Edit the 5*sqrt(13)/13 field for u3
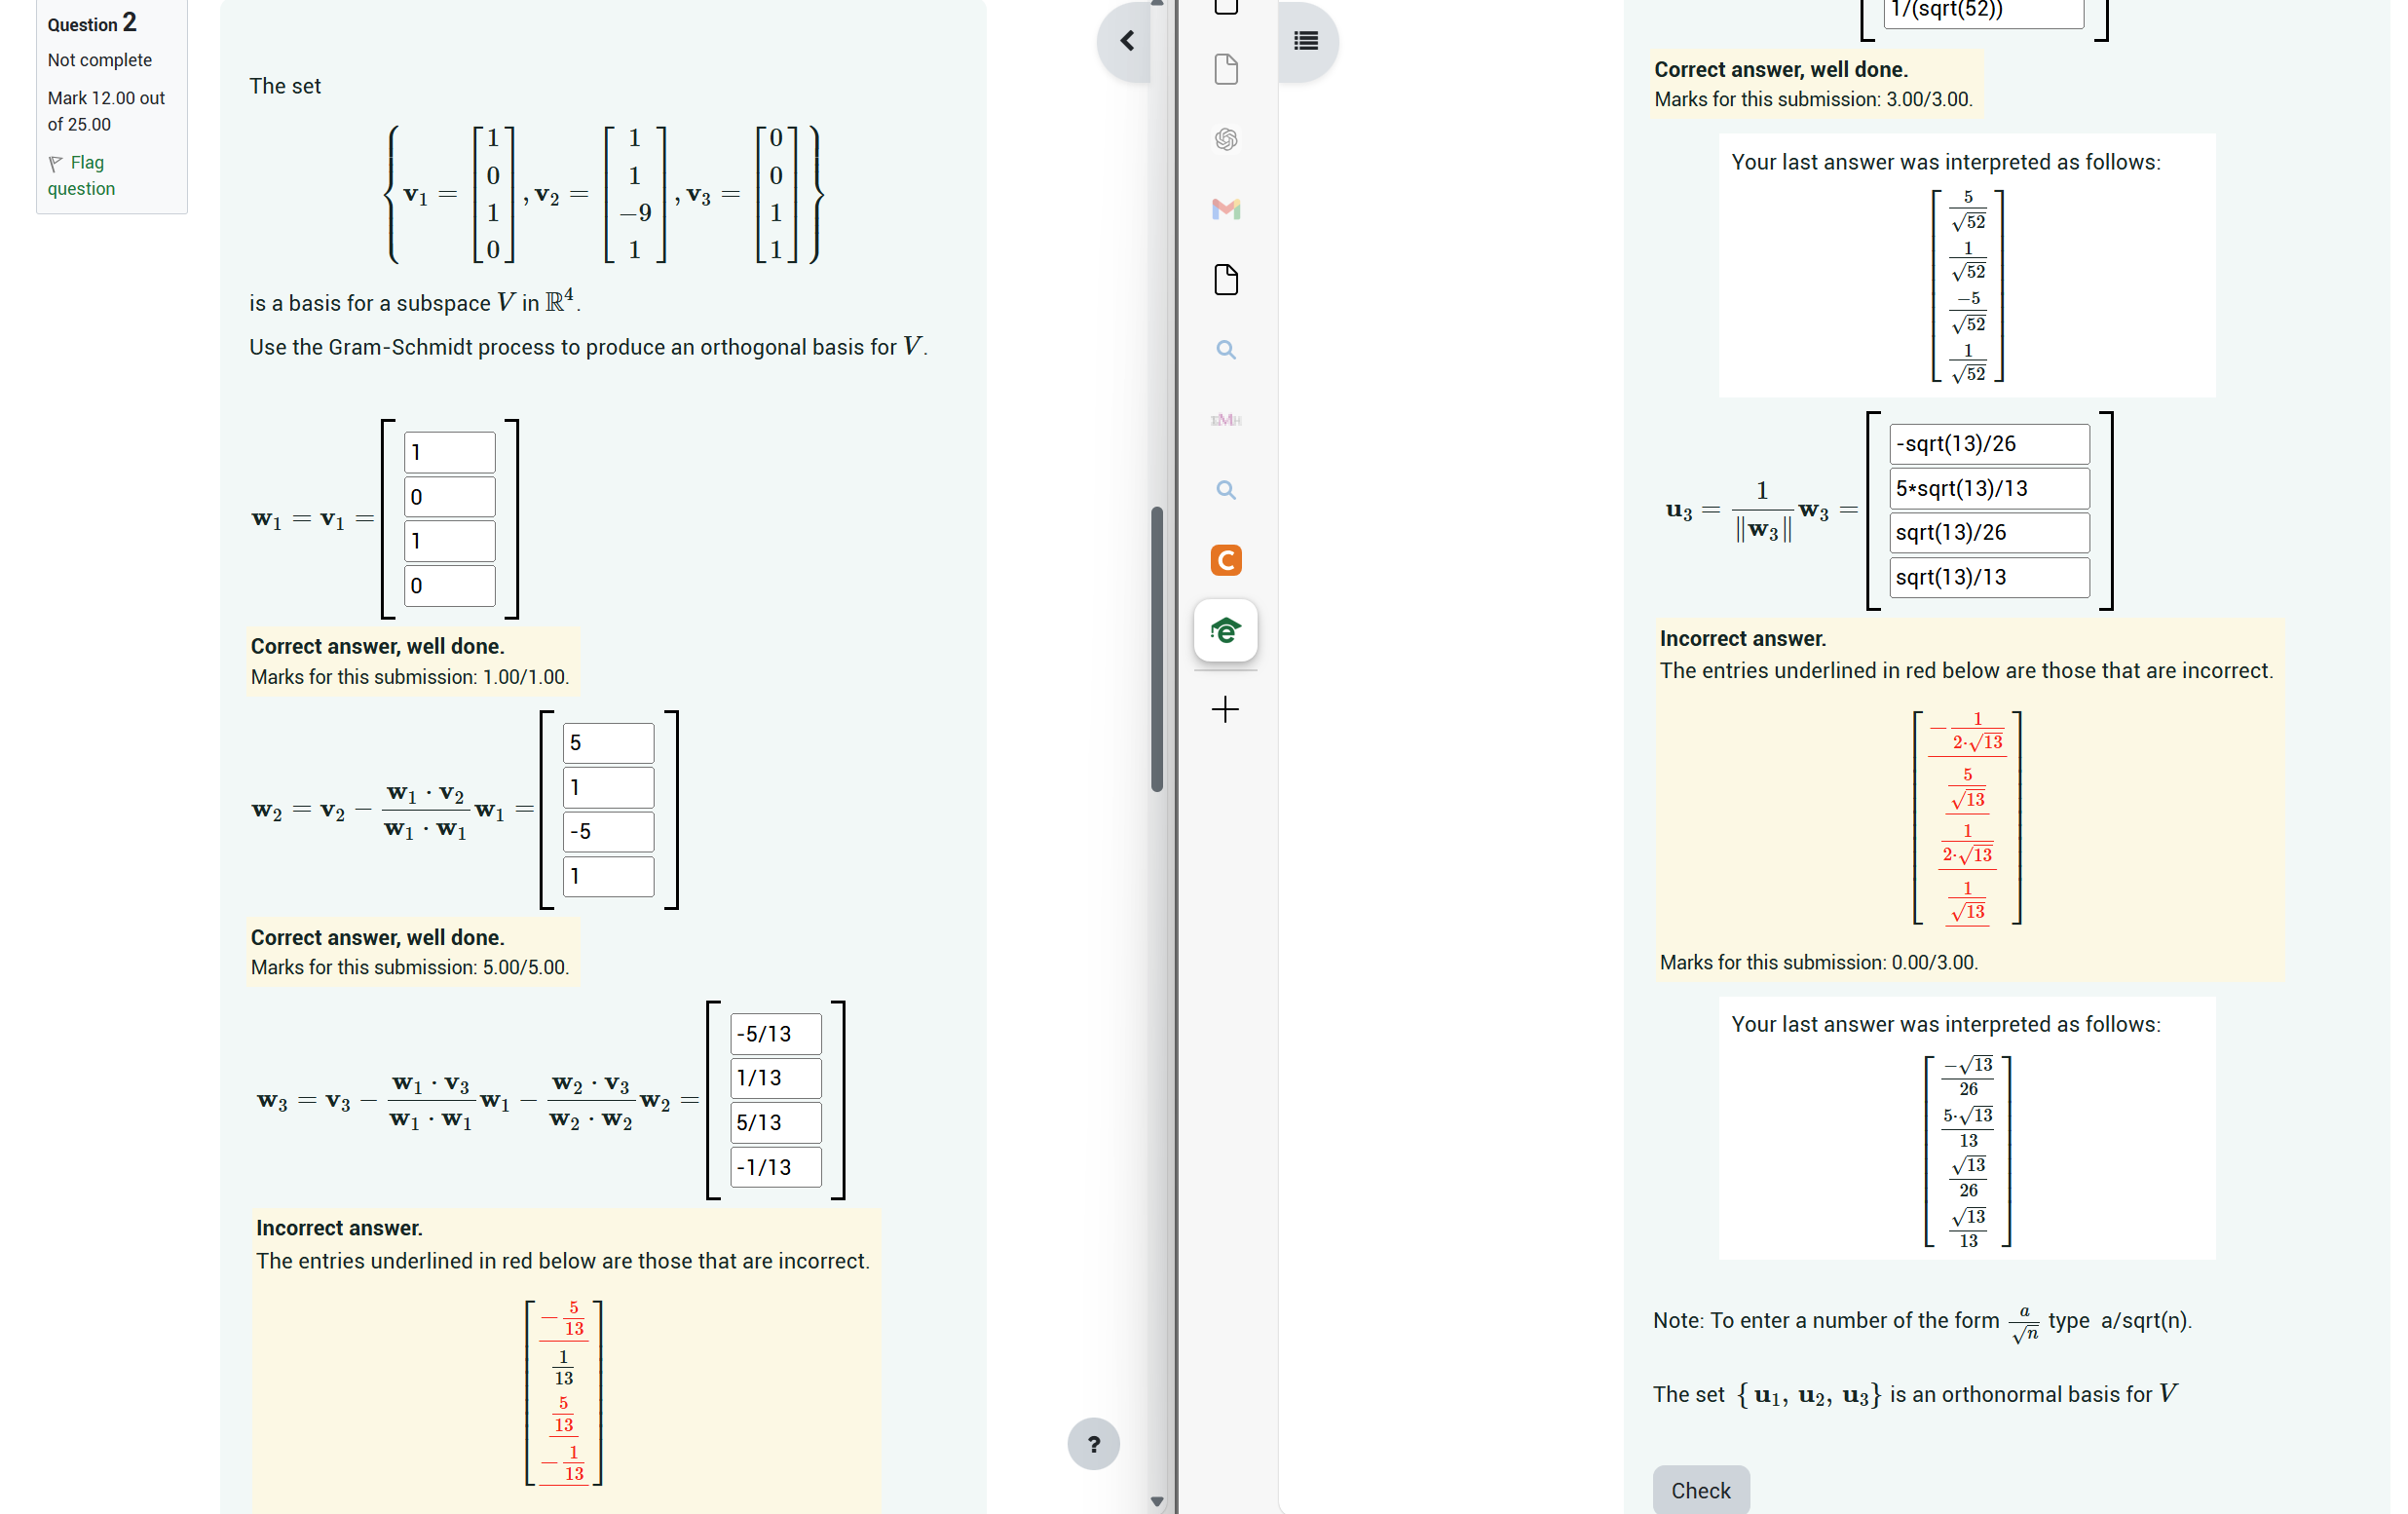2408x1514 pixels. 1988,488
